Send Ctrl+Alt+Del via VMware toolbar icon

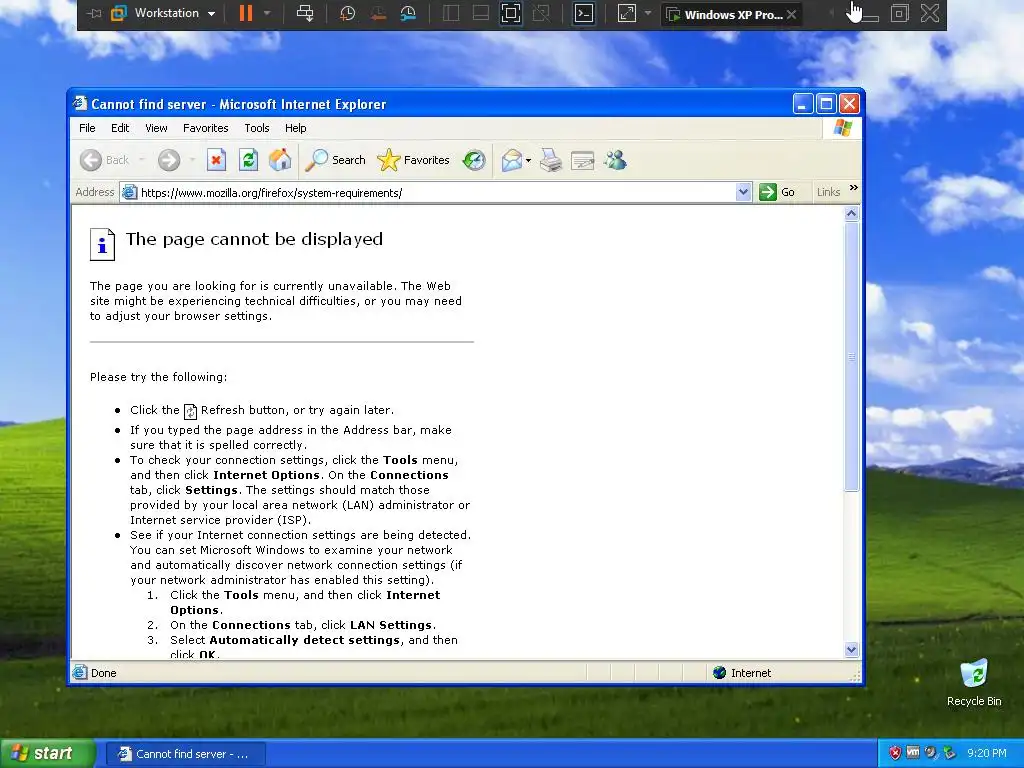(x=305, y=13)
